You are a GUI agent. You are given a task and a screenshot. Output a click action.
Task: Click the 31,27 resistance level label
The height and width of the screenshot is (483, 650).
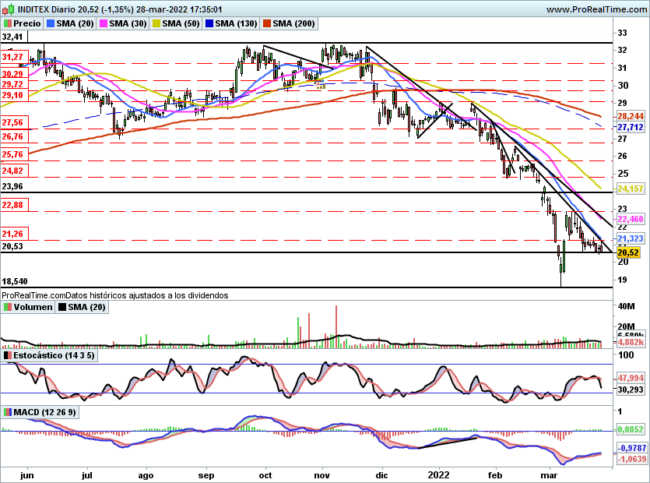pos(13,57)
